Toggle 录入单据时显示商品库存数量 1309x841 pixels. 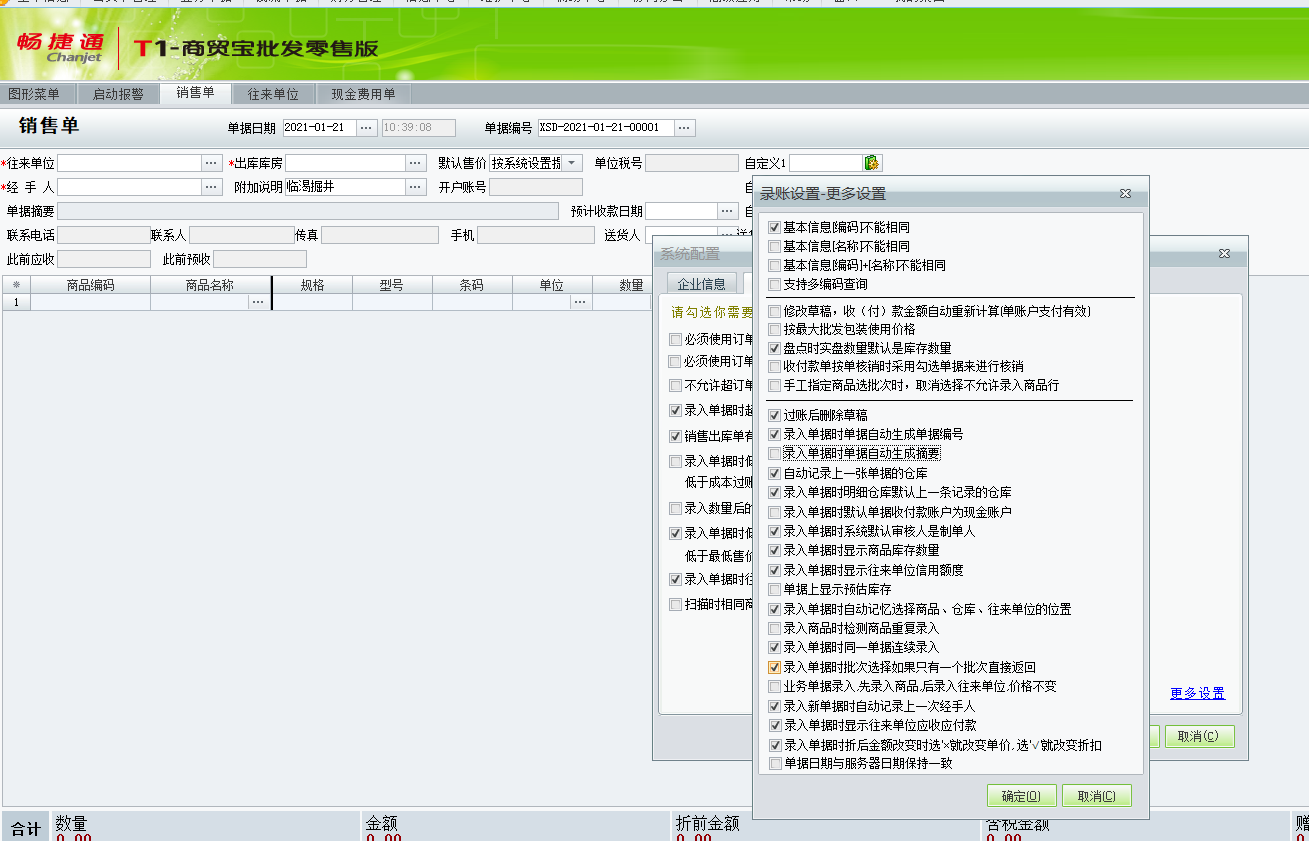(x=774, y=550)
